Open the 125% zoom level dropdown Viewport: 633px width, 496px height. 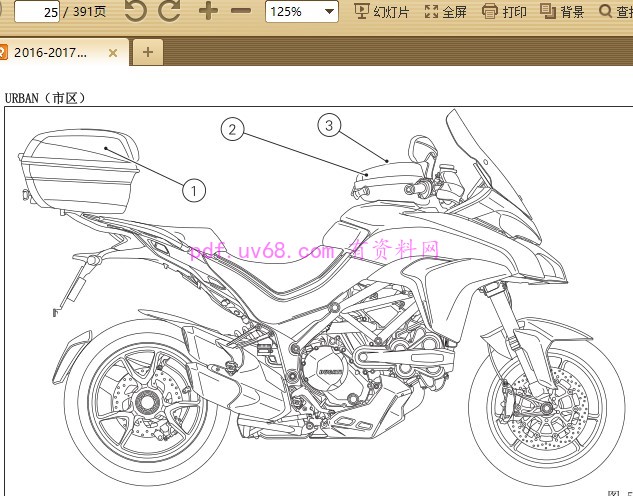[x=301, y=12]
